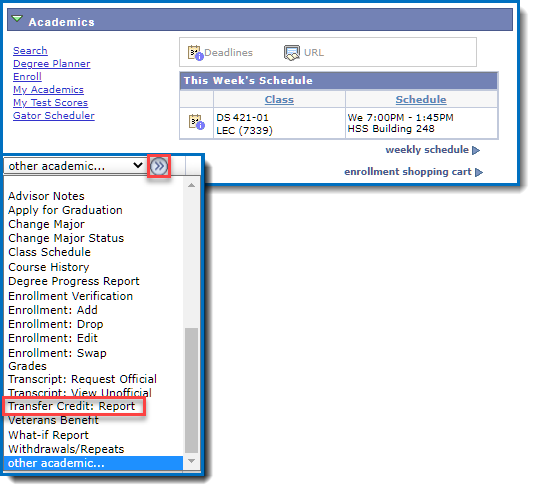Select Enrollment Verification option
This screenshot has height=491, width=535.
pyautogui.click(x=71, y=296)
